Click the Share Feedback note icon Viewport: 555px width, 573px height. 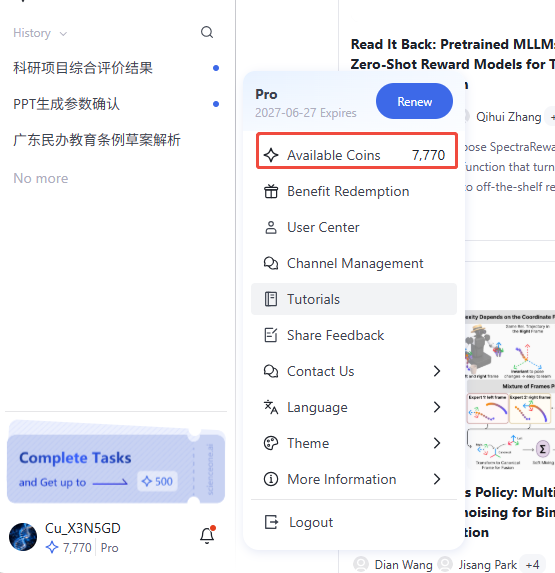tap(271, 335)
